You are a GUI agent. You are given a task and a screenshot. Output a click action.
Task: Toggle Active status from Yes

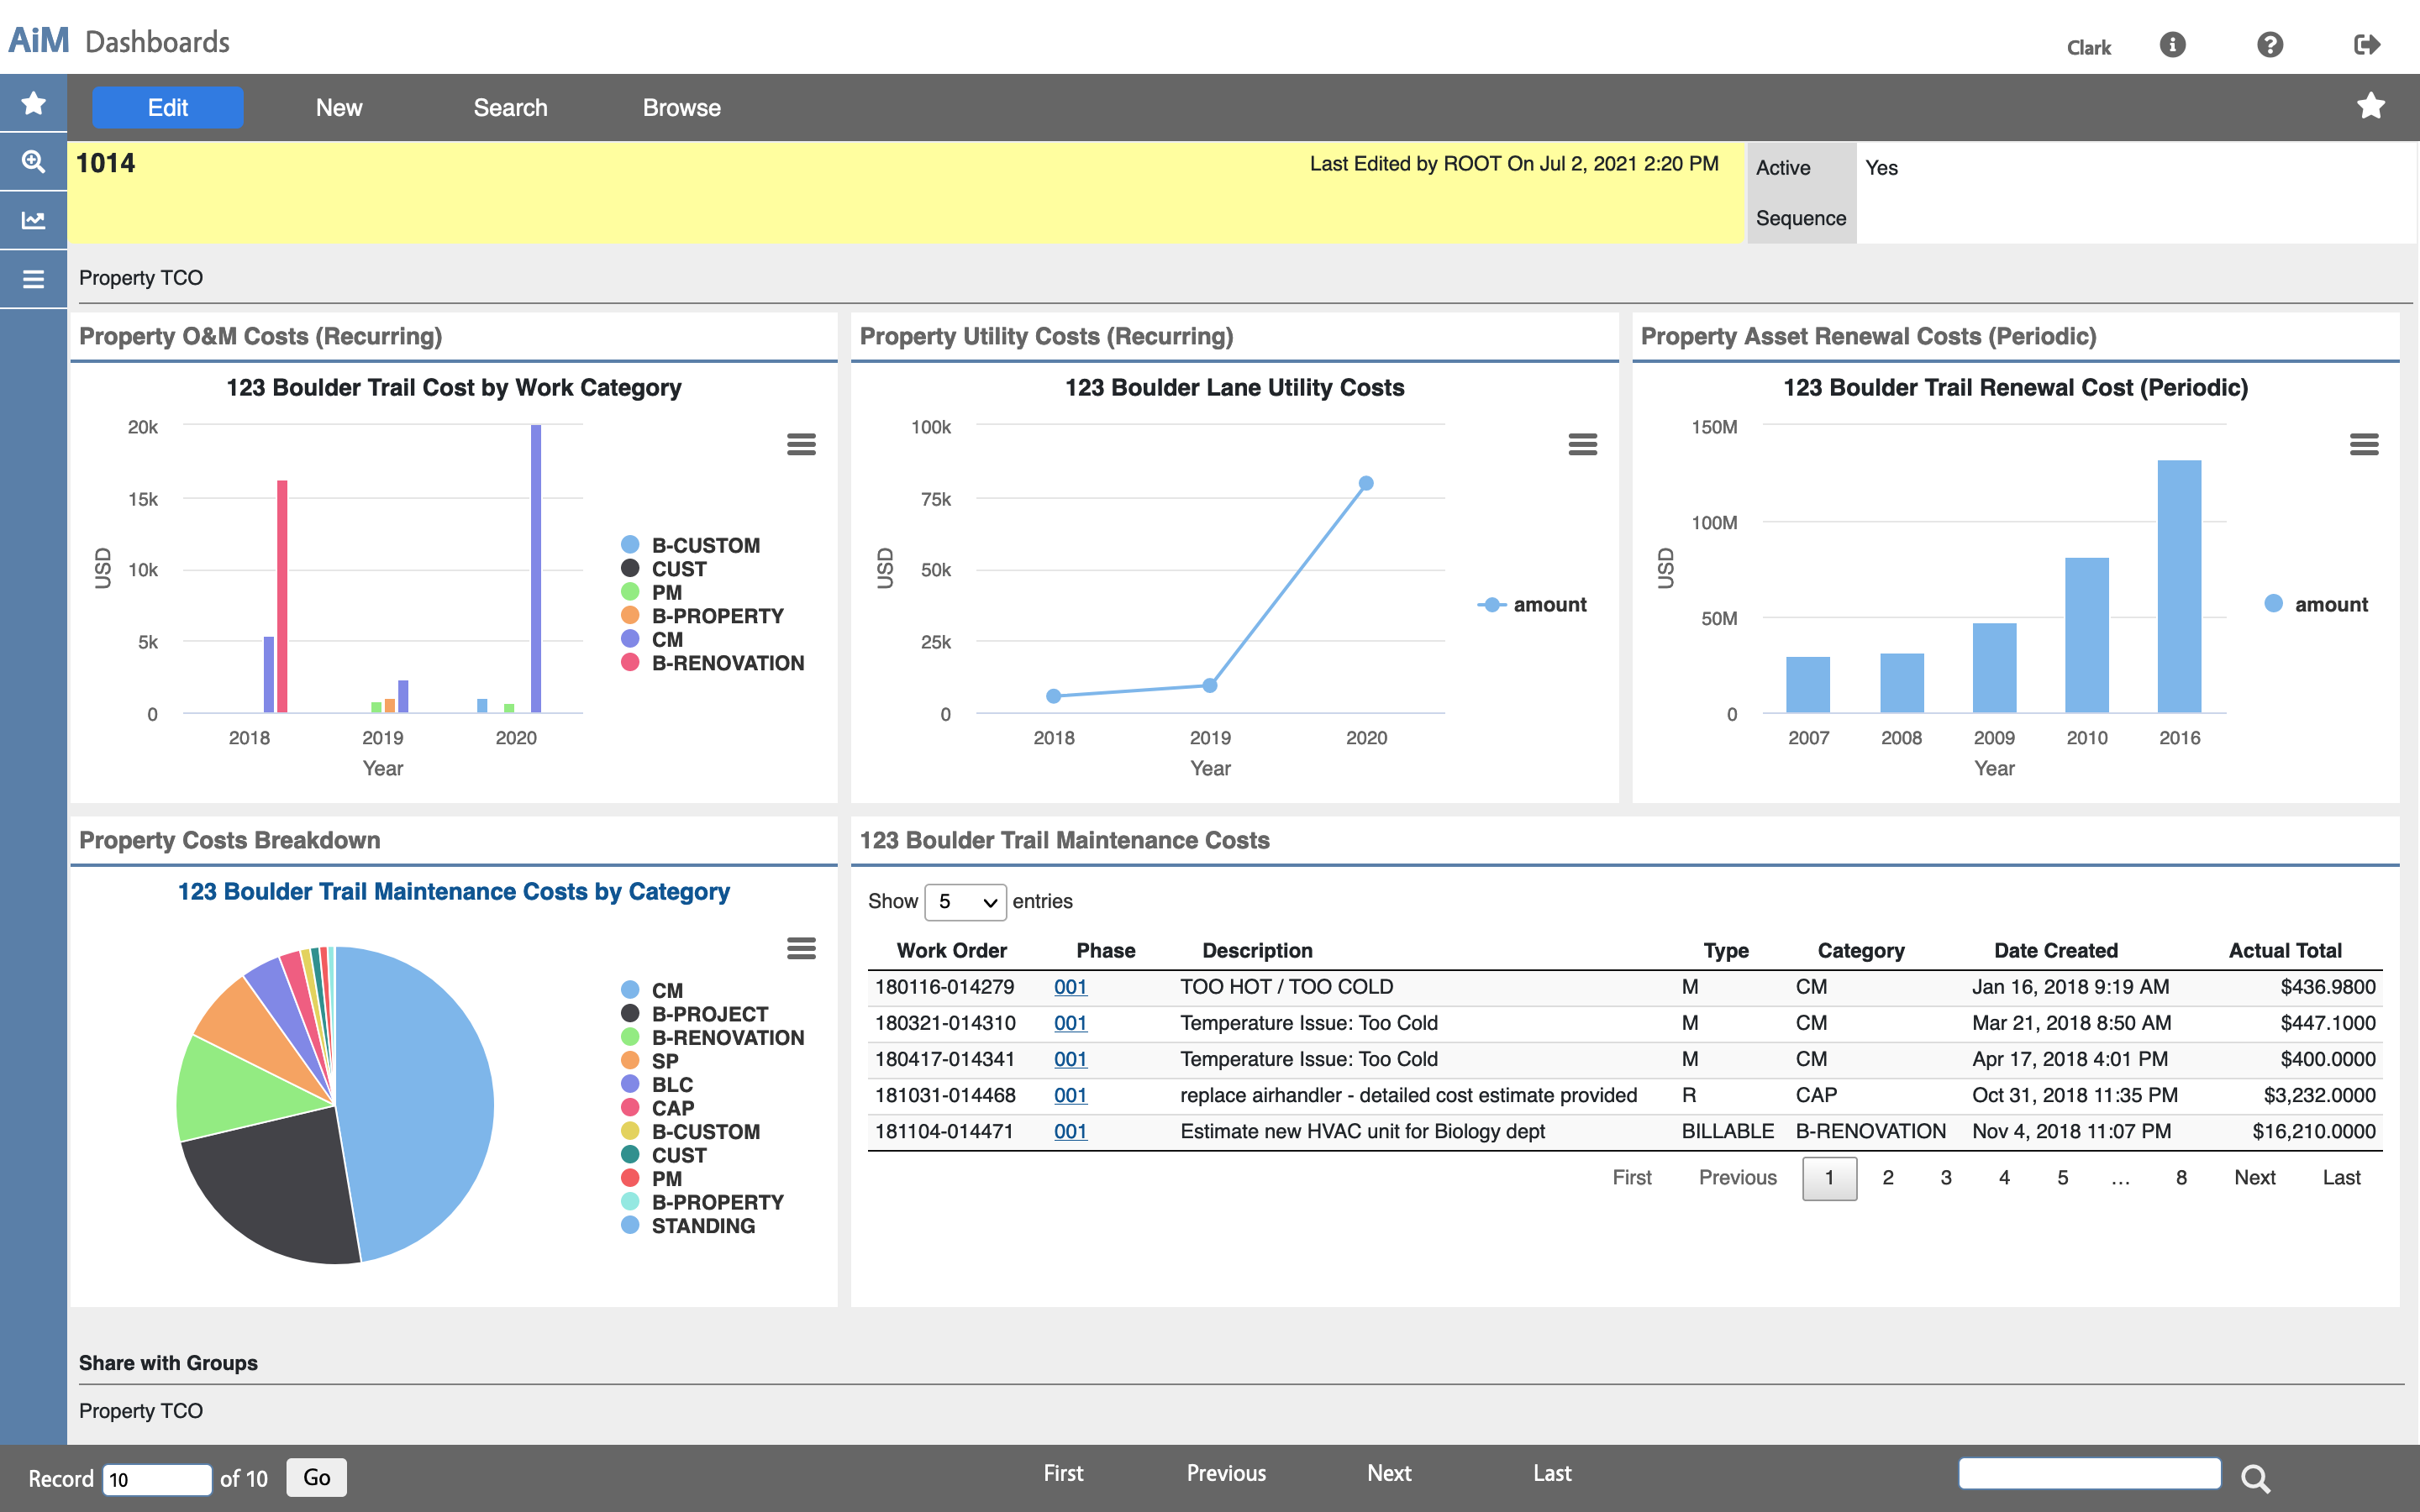coord(1880,167)
